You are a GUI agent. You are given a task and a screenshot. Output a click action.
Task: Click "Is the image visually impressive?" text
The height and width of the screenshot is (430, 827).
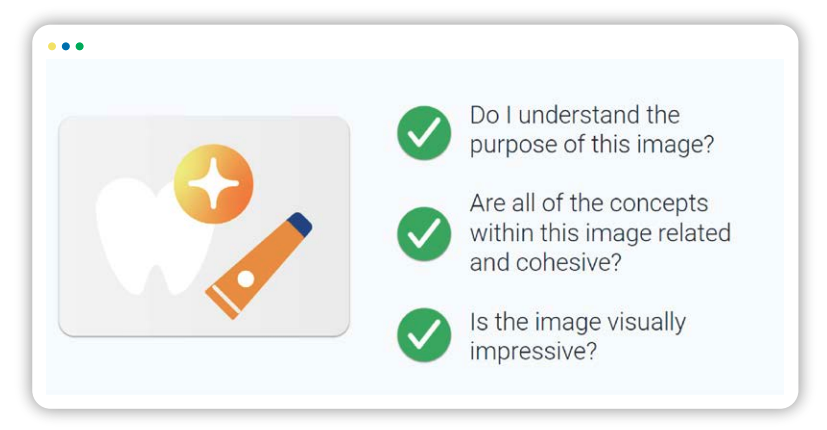click(578, 336)
